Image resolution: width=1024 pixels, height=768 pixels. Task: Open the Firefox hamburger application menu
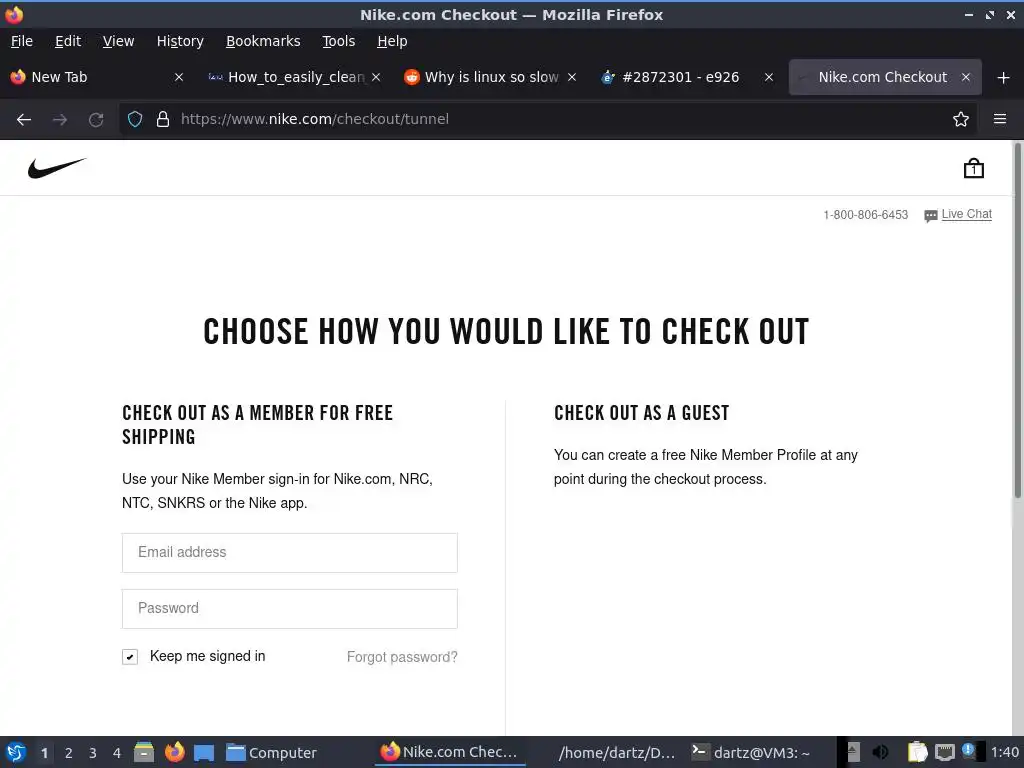point(1000,119)
